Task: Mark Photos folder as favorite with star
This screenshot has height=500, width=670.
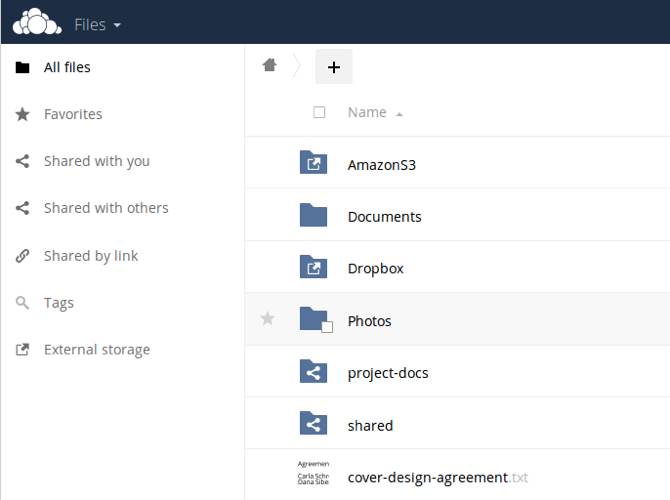Action: tap(267, 318)
